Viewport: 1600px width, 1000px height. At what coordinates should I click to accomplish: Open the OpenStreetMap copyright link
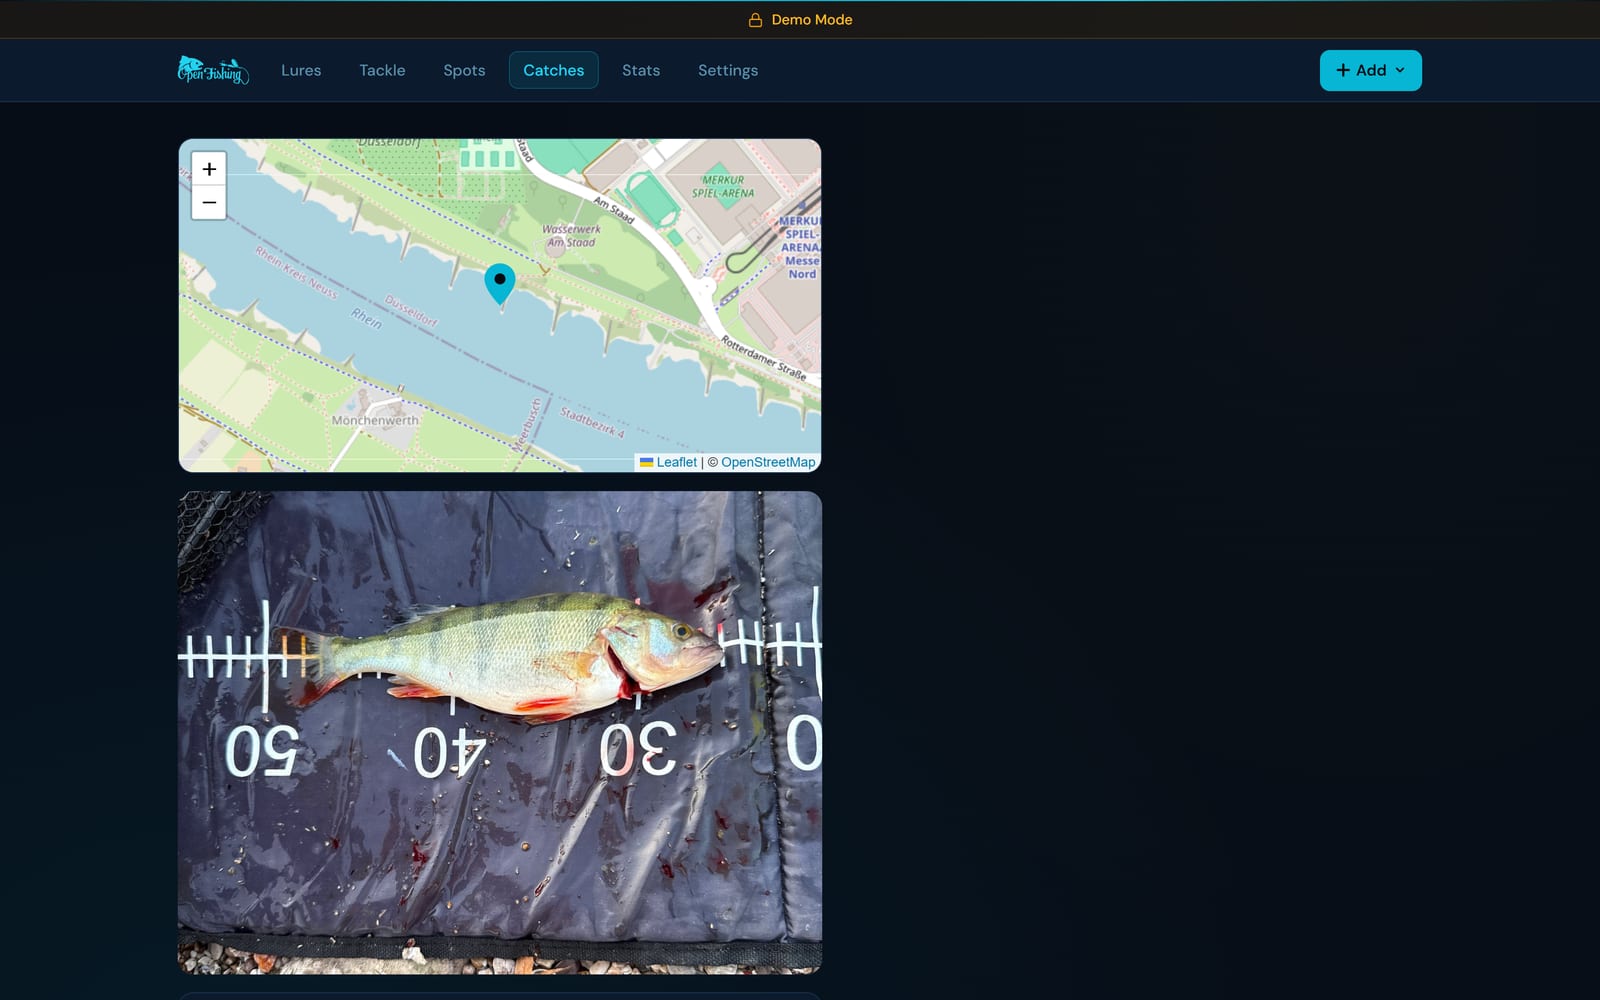768,462
